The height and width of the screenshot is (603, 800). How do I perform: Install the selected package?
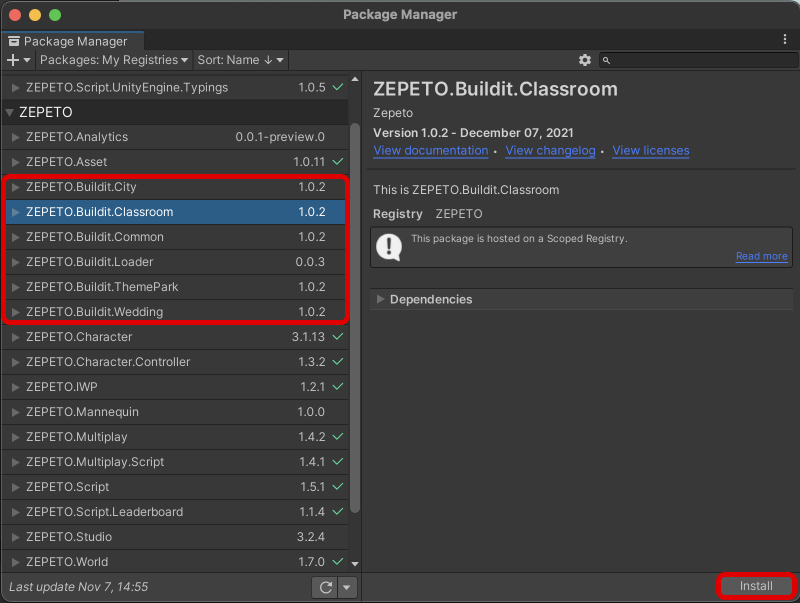[756, 586]
